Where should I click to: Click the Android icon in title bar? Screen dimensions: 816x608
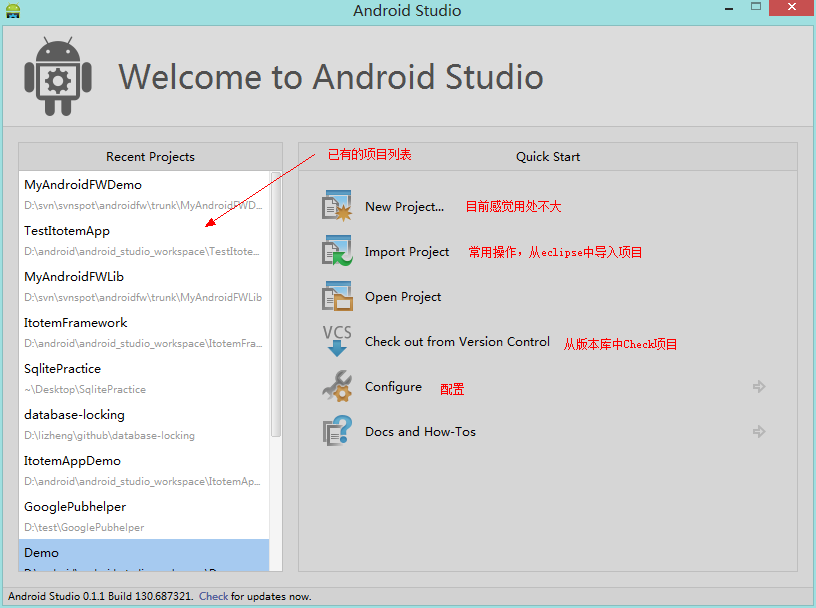pos(12,10)
